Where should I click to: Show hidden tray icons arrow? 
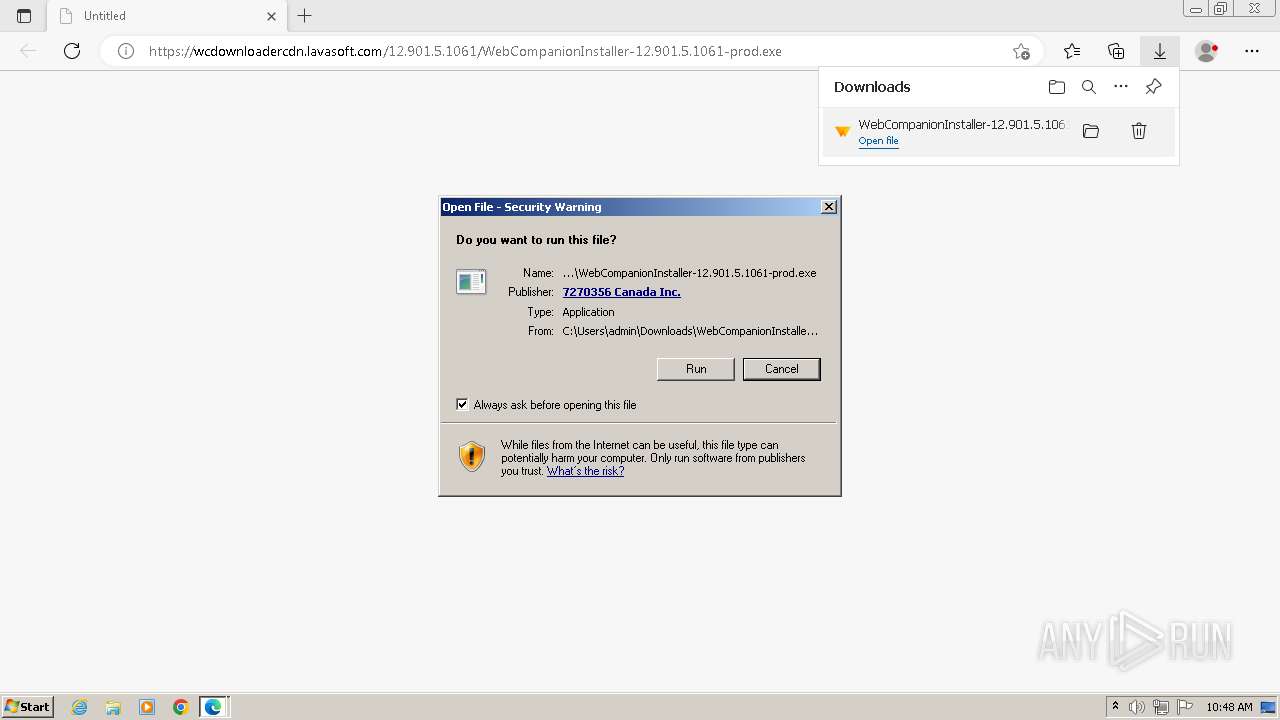1115,707
